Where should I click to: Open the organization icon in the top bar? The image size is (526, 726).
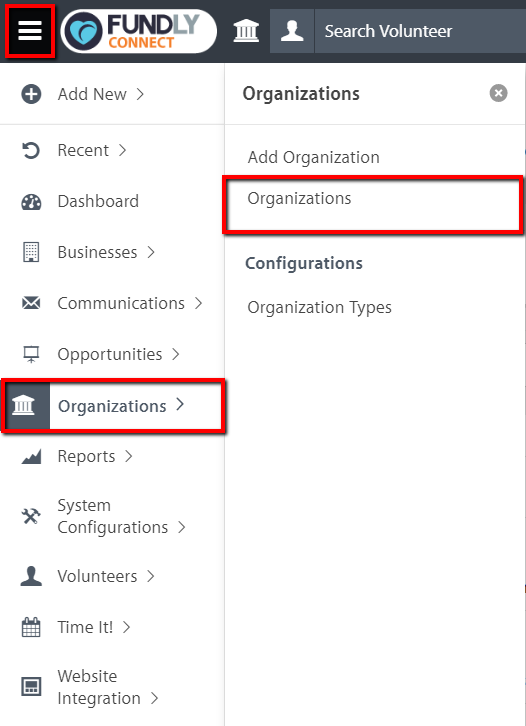(246, 31)
